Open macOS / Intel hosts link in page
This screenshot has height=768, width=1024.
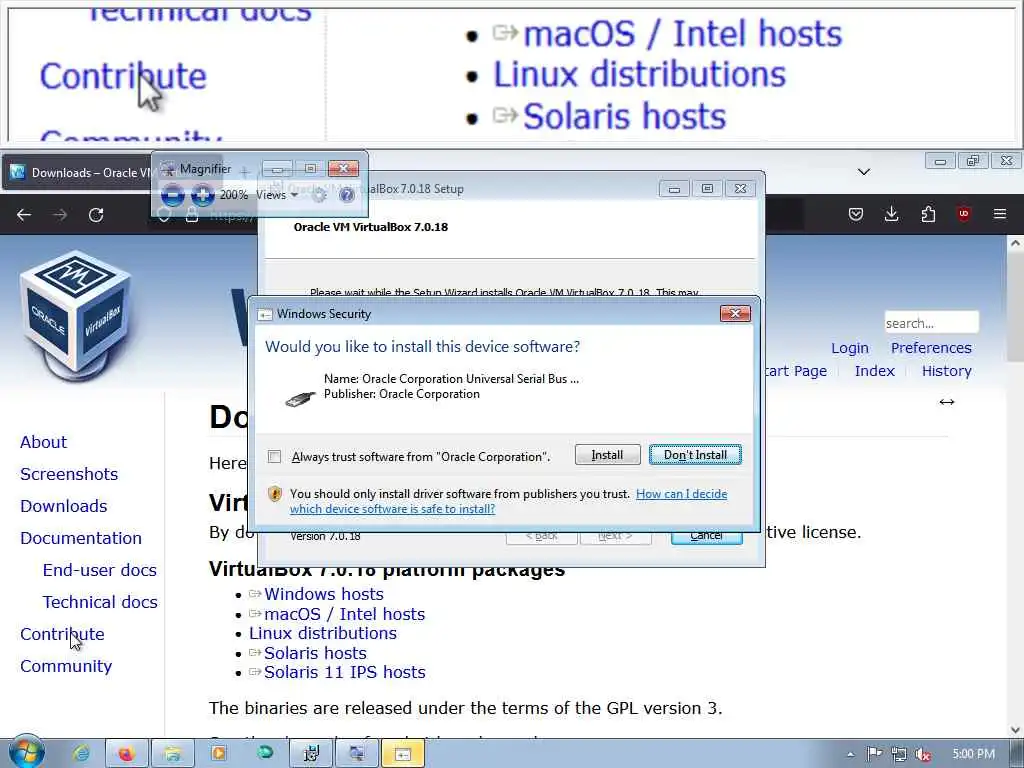(344, 615)
